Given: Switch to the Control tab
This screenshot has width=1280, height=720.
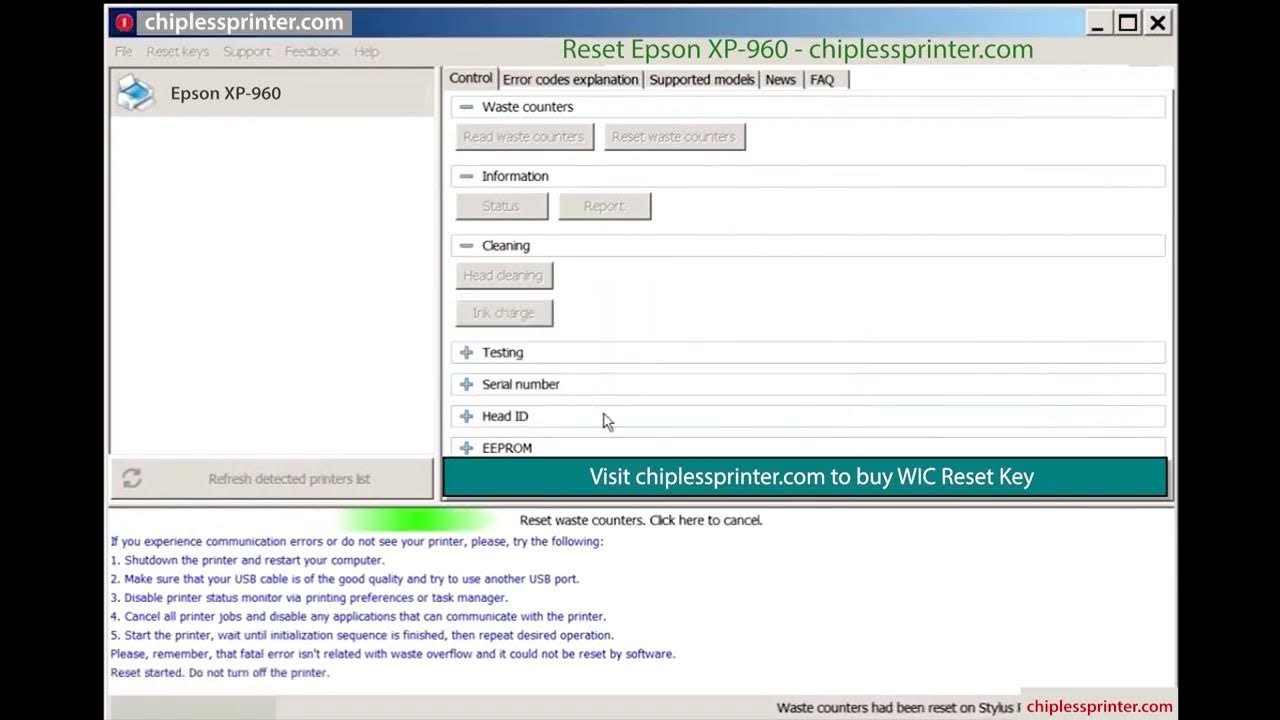Looking at the screenshot, I should tap(470, 78).
